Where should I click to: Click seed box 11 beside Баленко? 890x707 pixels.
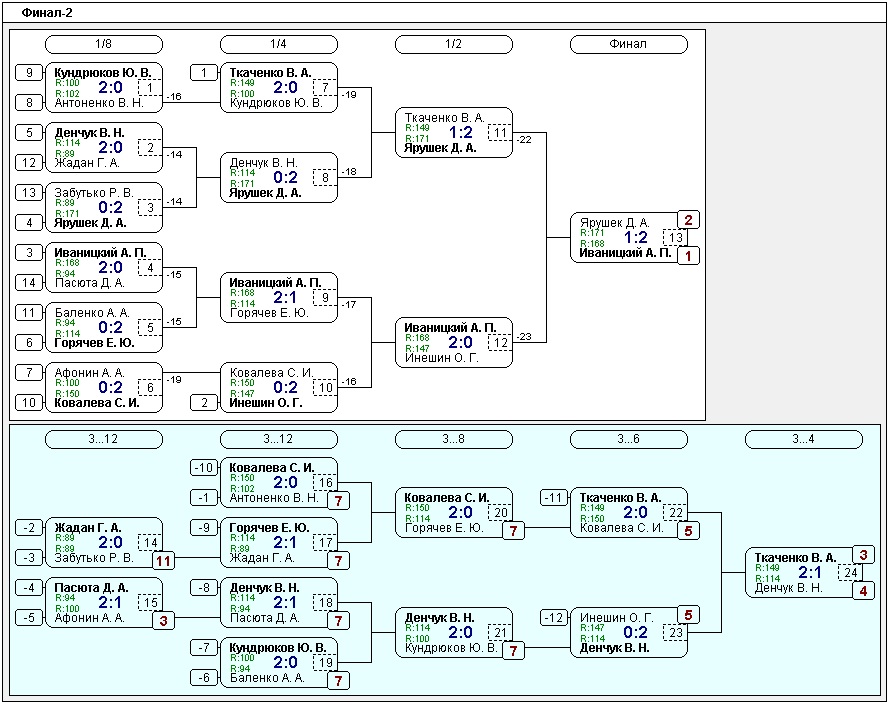click(x=29, y=313)
